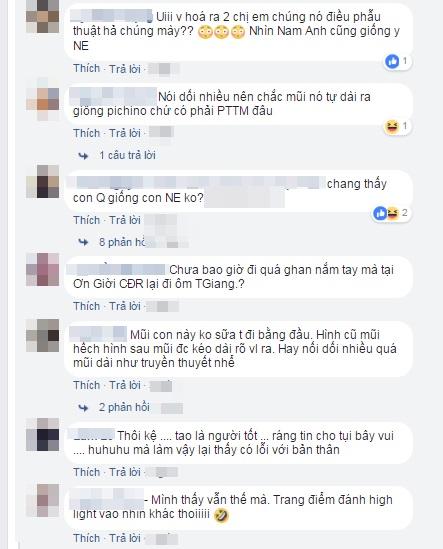Image resolution: width=443 pixels, height=549 pixels.
Task: Expand the '8 phản hồi' replies
Action: pos(123,242)
